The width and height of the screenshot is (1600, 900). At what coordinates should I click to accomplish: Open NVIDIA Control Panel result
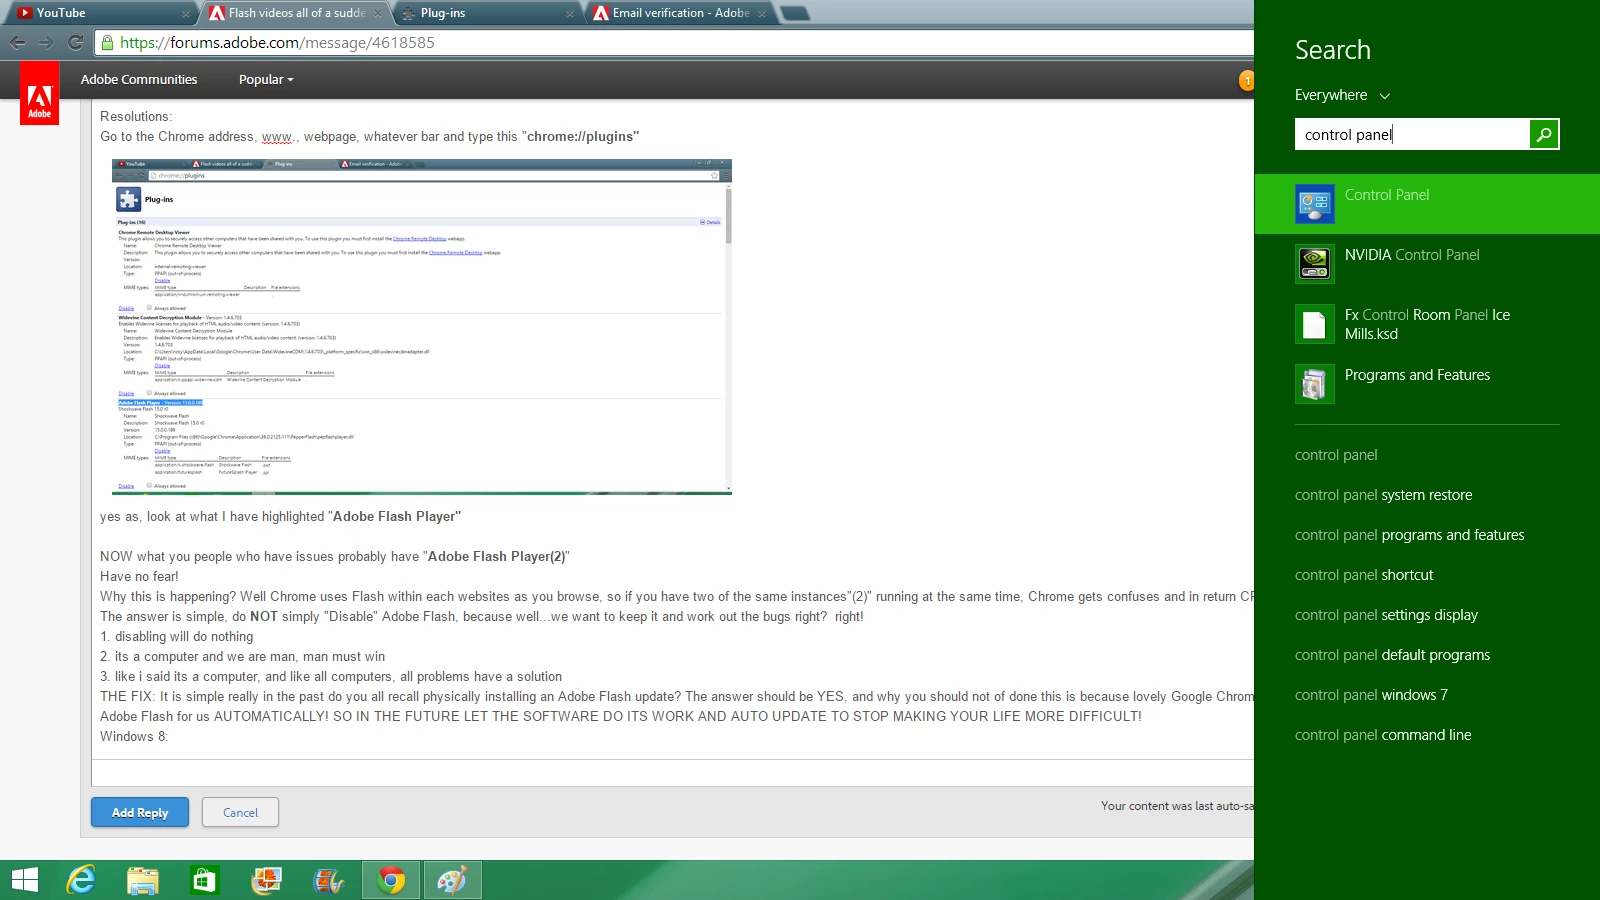tap(1427, 264)
